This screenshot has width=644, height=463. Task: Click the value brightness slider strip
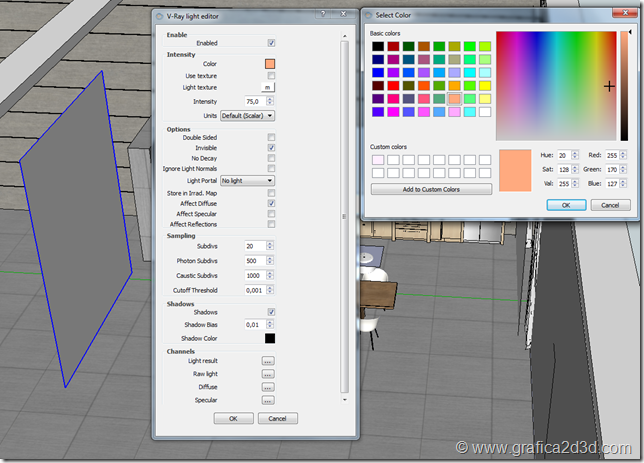click(624, 86)
